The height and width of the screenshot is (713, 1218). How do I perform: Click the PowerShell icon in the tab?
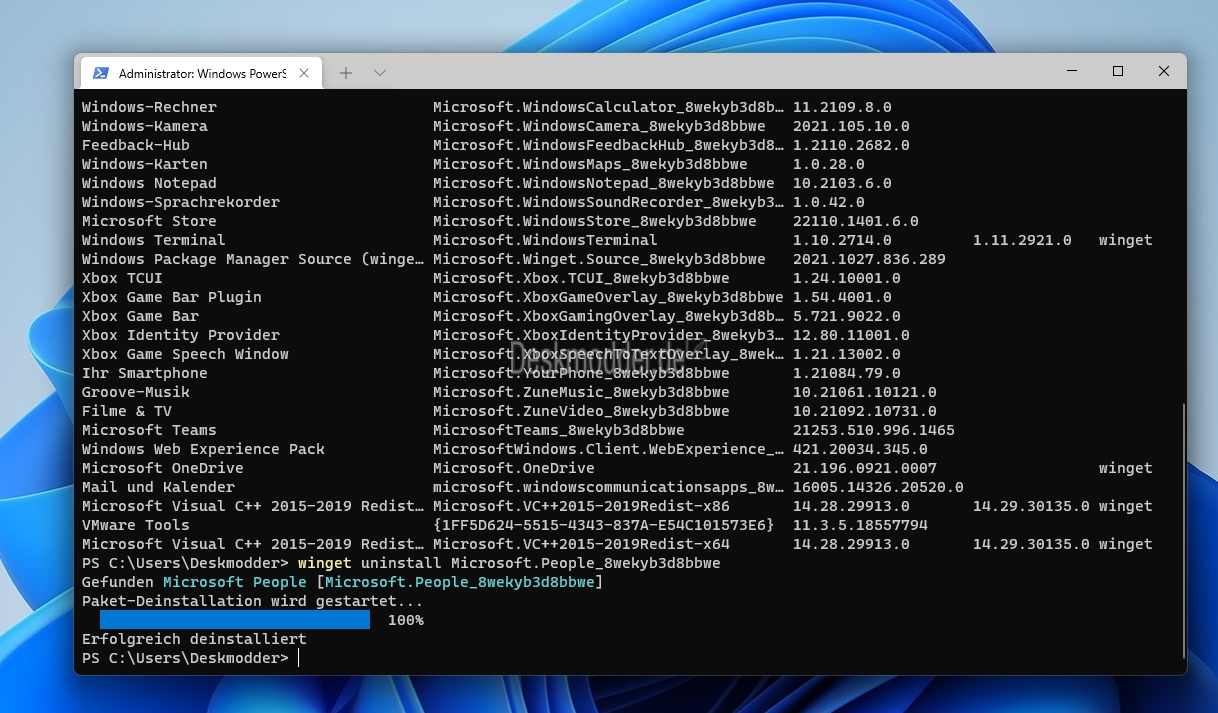click(101, 73)
